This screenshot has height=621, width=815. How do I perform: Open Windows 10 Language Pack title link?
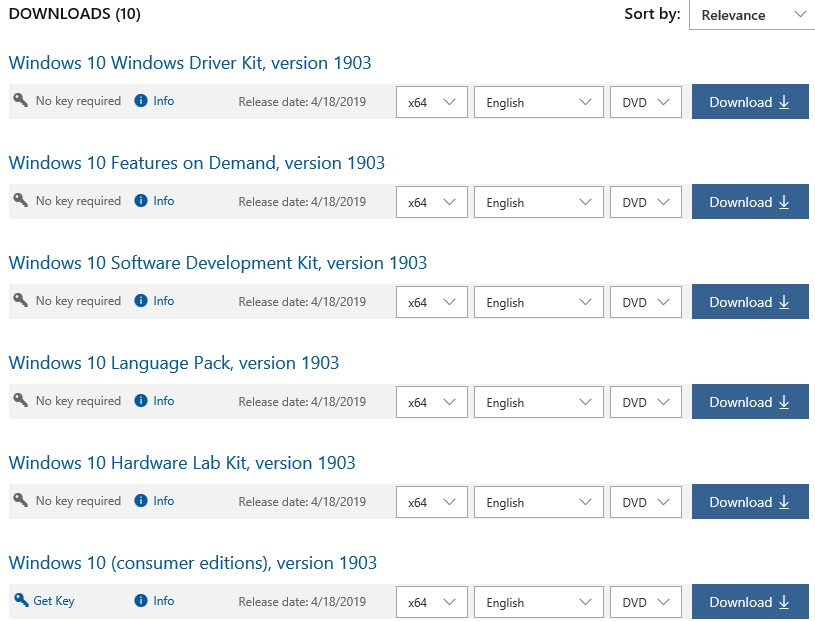[x=174, y=363]
